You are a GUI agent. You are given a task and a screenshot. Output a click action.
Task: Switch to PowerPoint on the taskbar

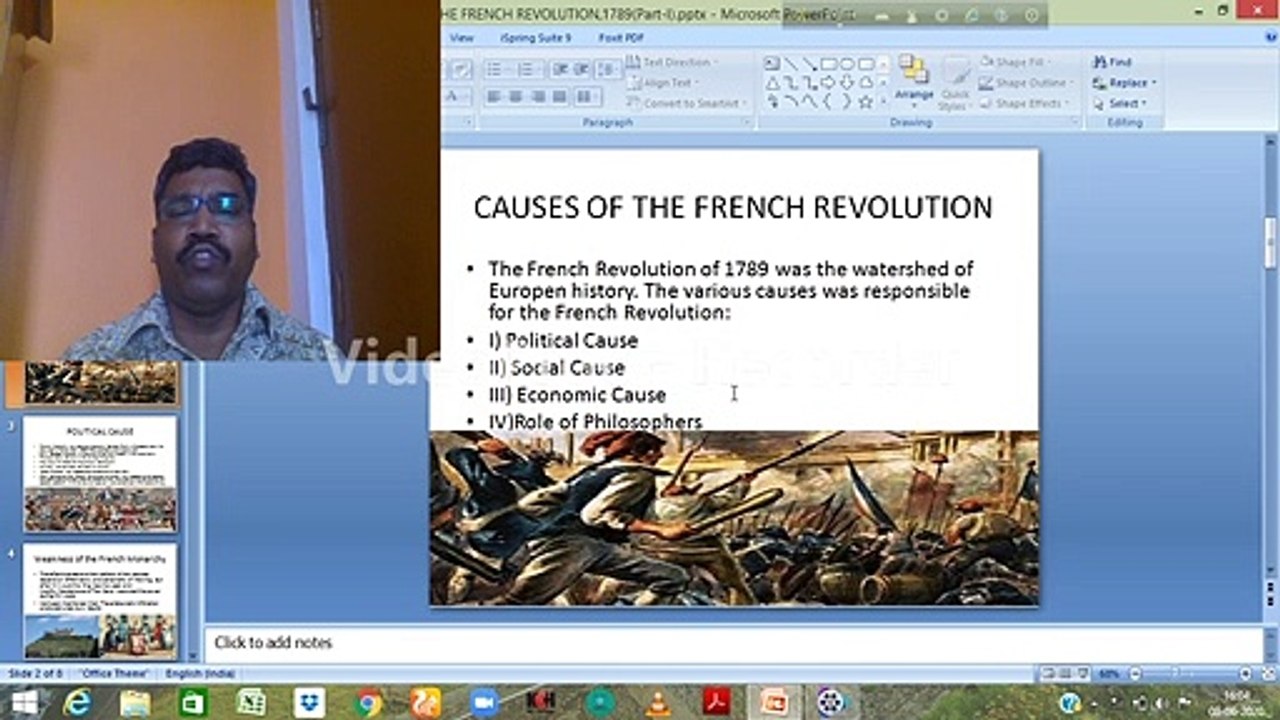tap(774, 703)
